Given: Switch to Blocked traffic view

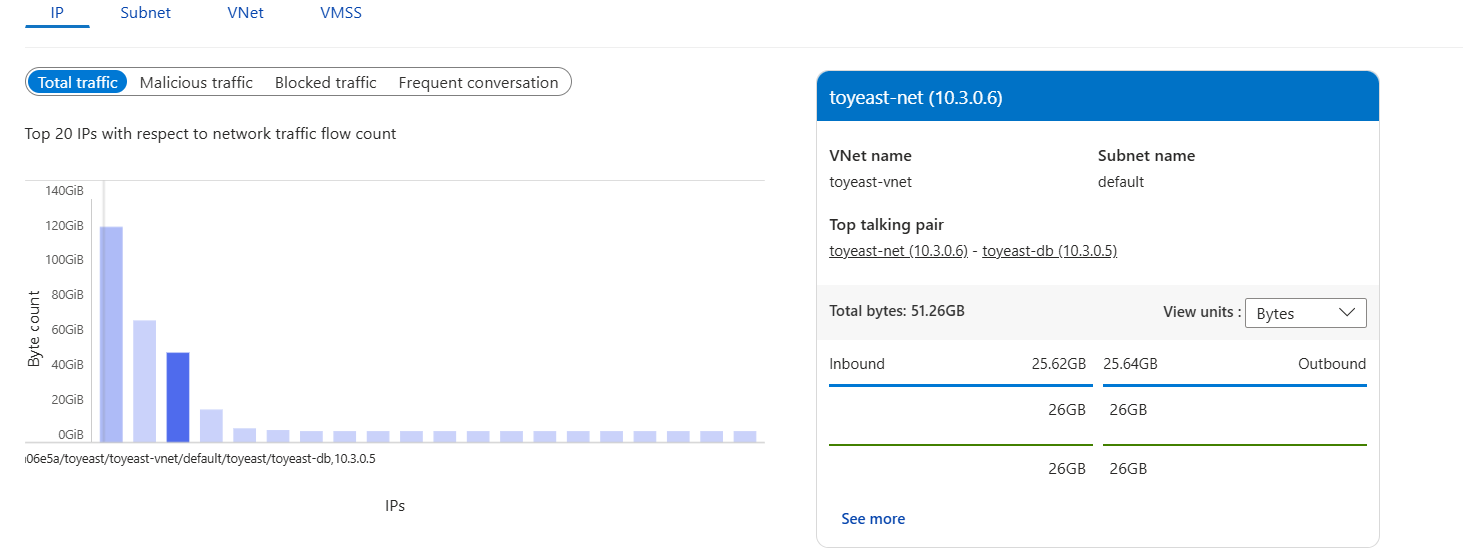Looking at the screenshot, I should [325, 82].
